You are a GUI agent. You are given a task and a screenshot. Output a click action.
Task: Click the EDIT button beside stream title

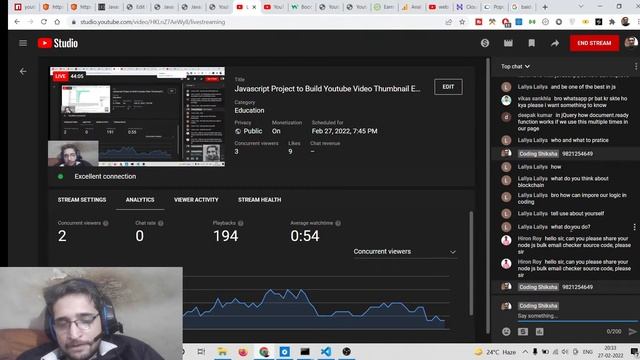448,87
